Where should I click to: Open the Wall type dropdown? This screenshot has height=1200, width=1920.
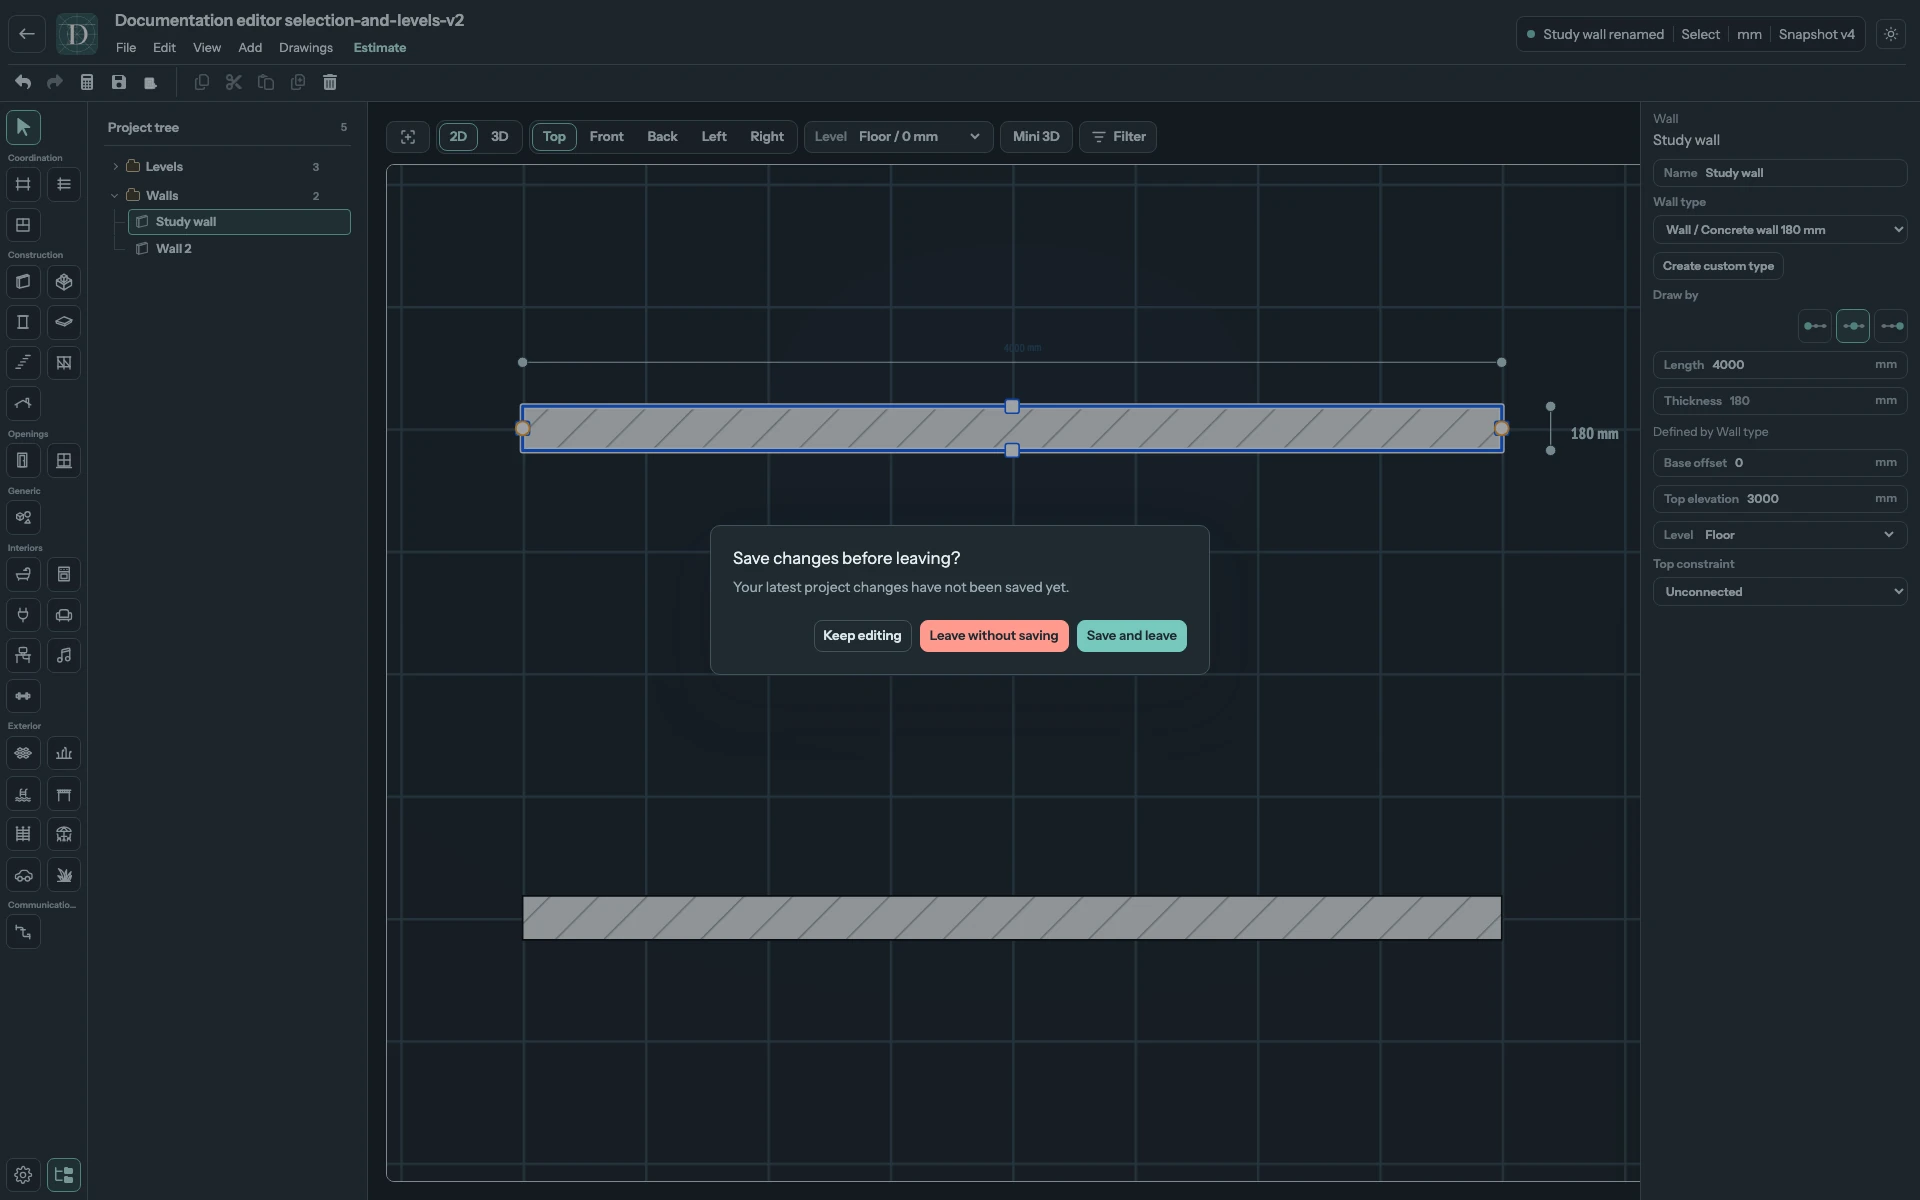point(1780,230)
